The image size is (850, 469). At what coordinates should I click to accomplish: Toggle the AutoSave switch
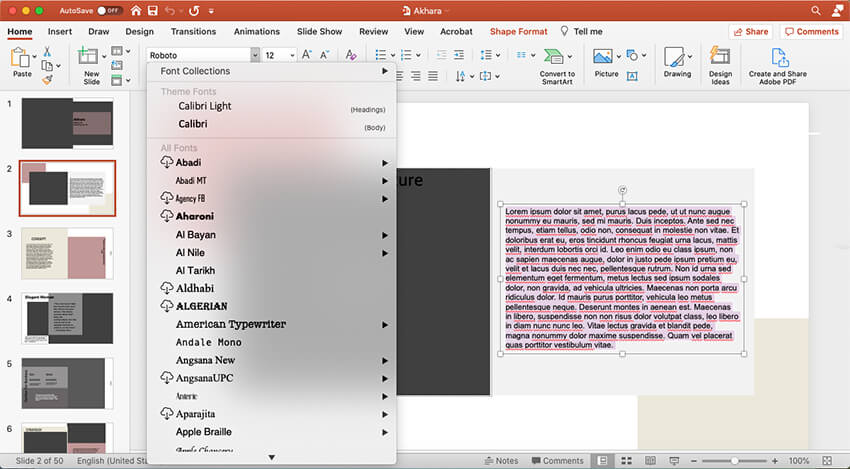pos(108,10)
